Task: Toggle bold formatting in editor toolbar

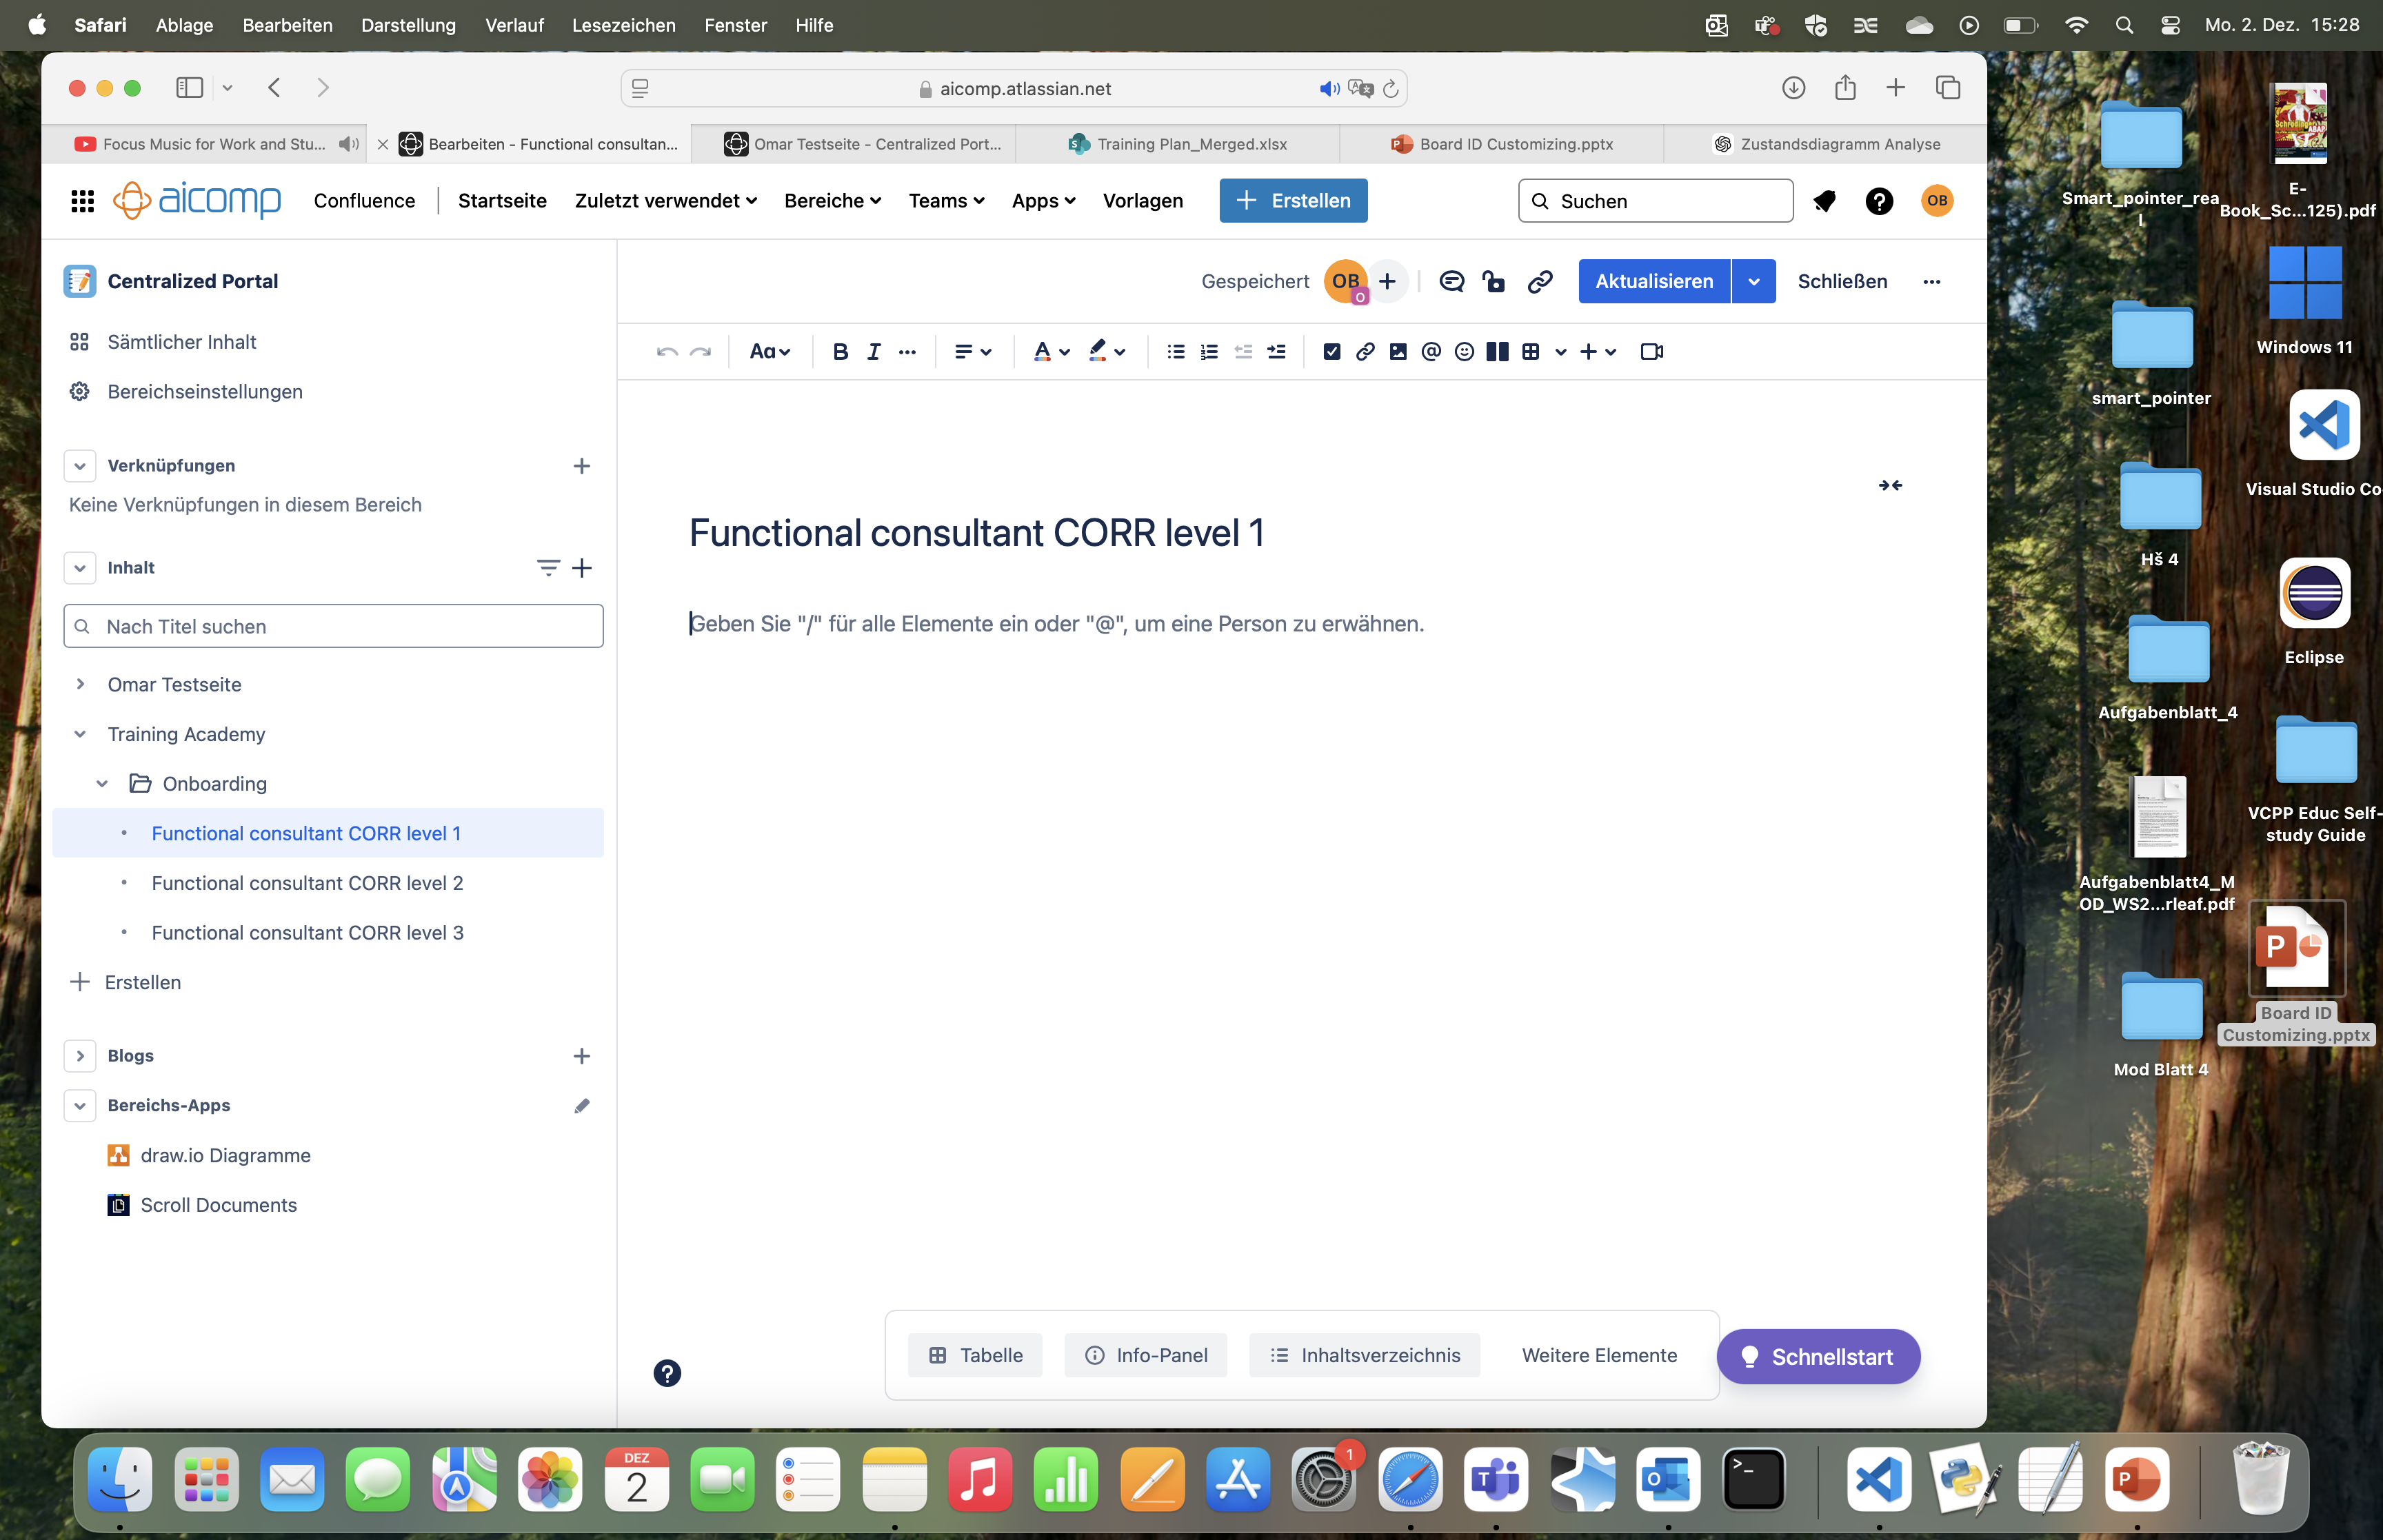Action: coord(840,352)
